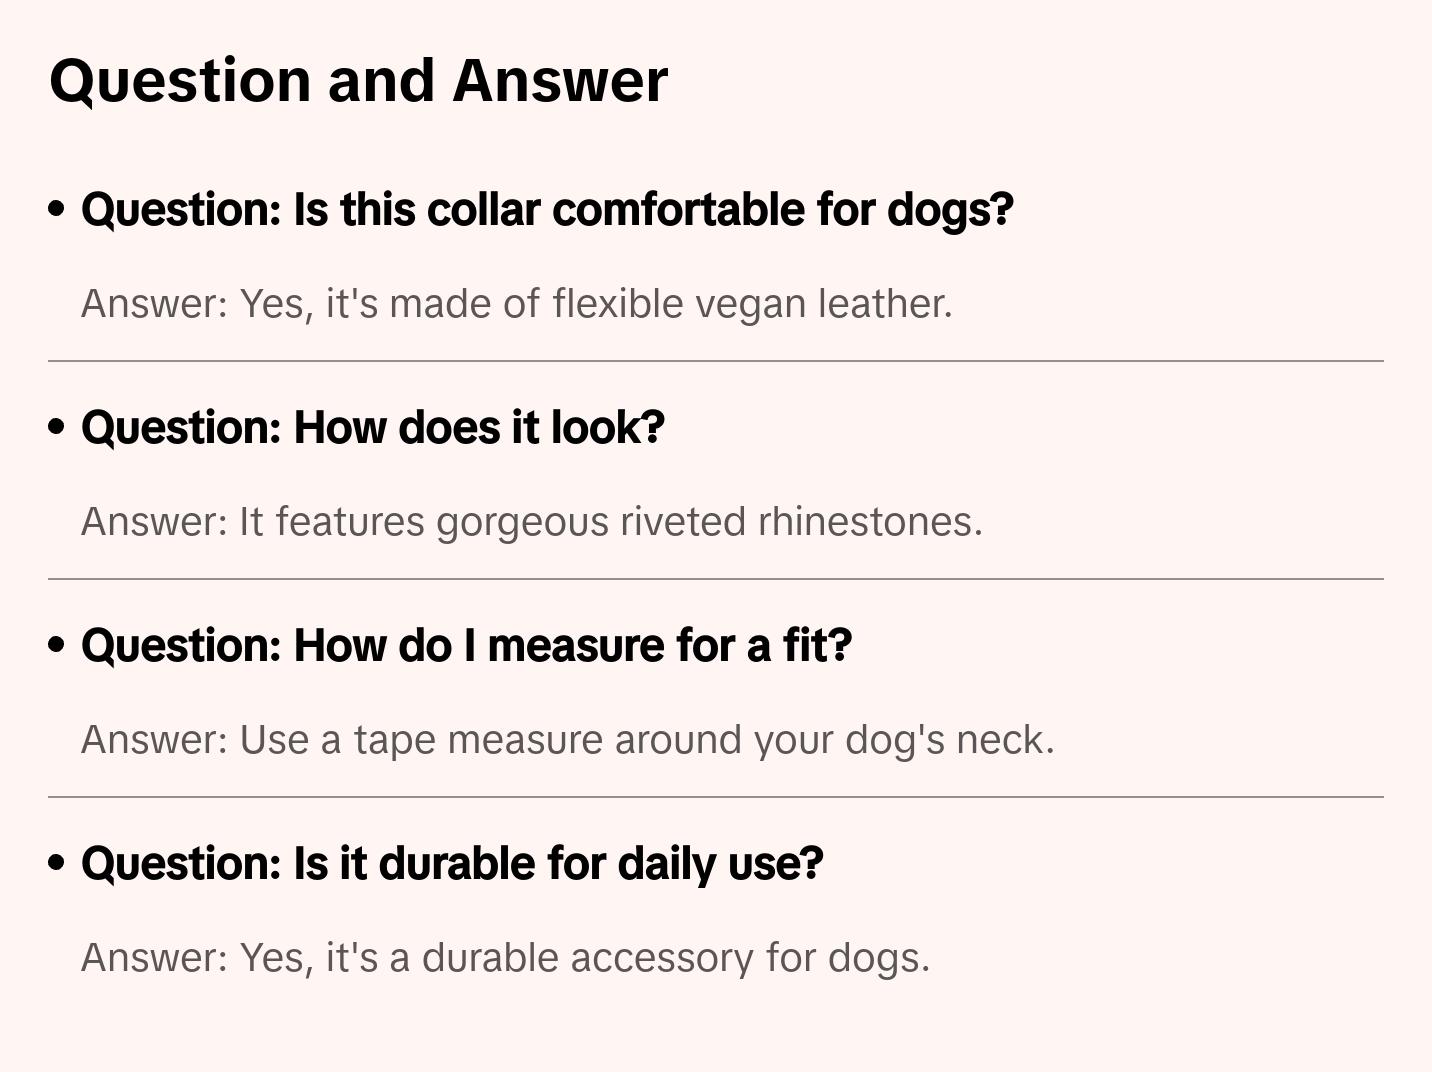Select the answer calling it a durable accessory
The image size is (1432, 1072).
[505, 958]
